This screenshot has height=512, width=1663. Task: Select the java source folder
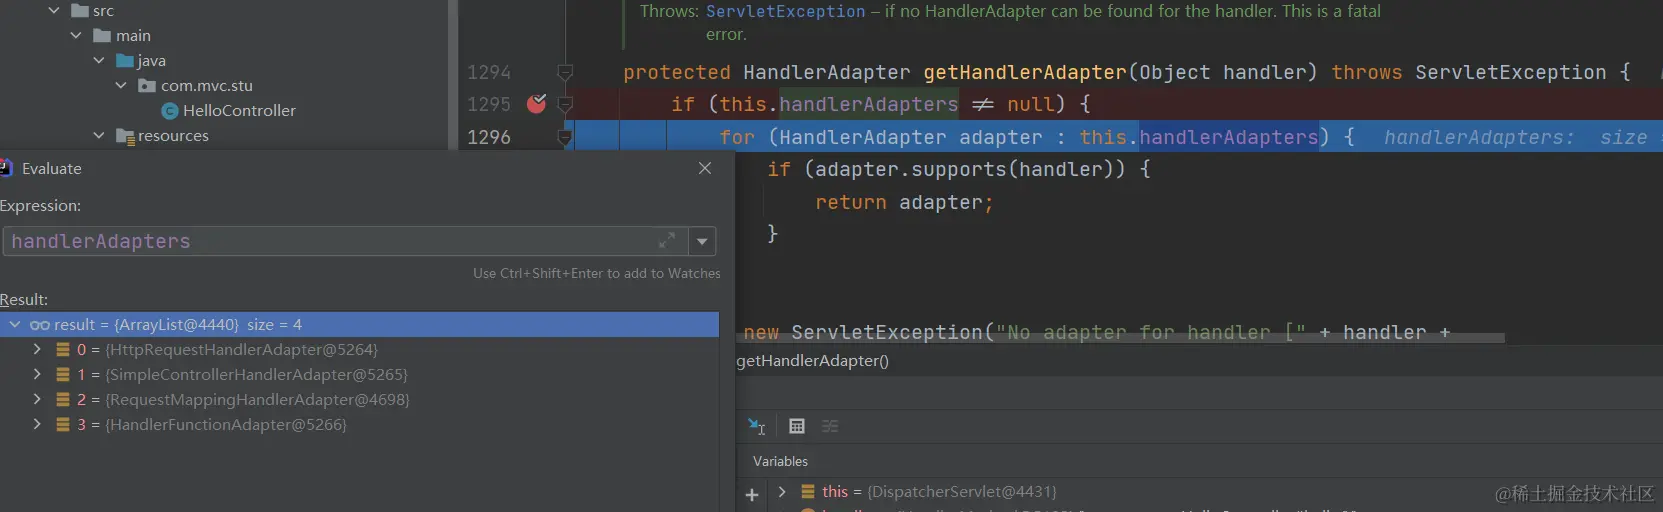point(152,60)
